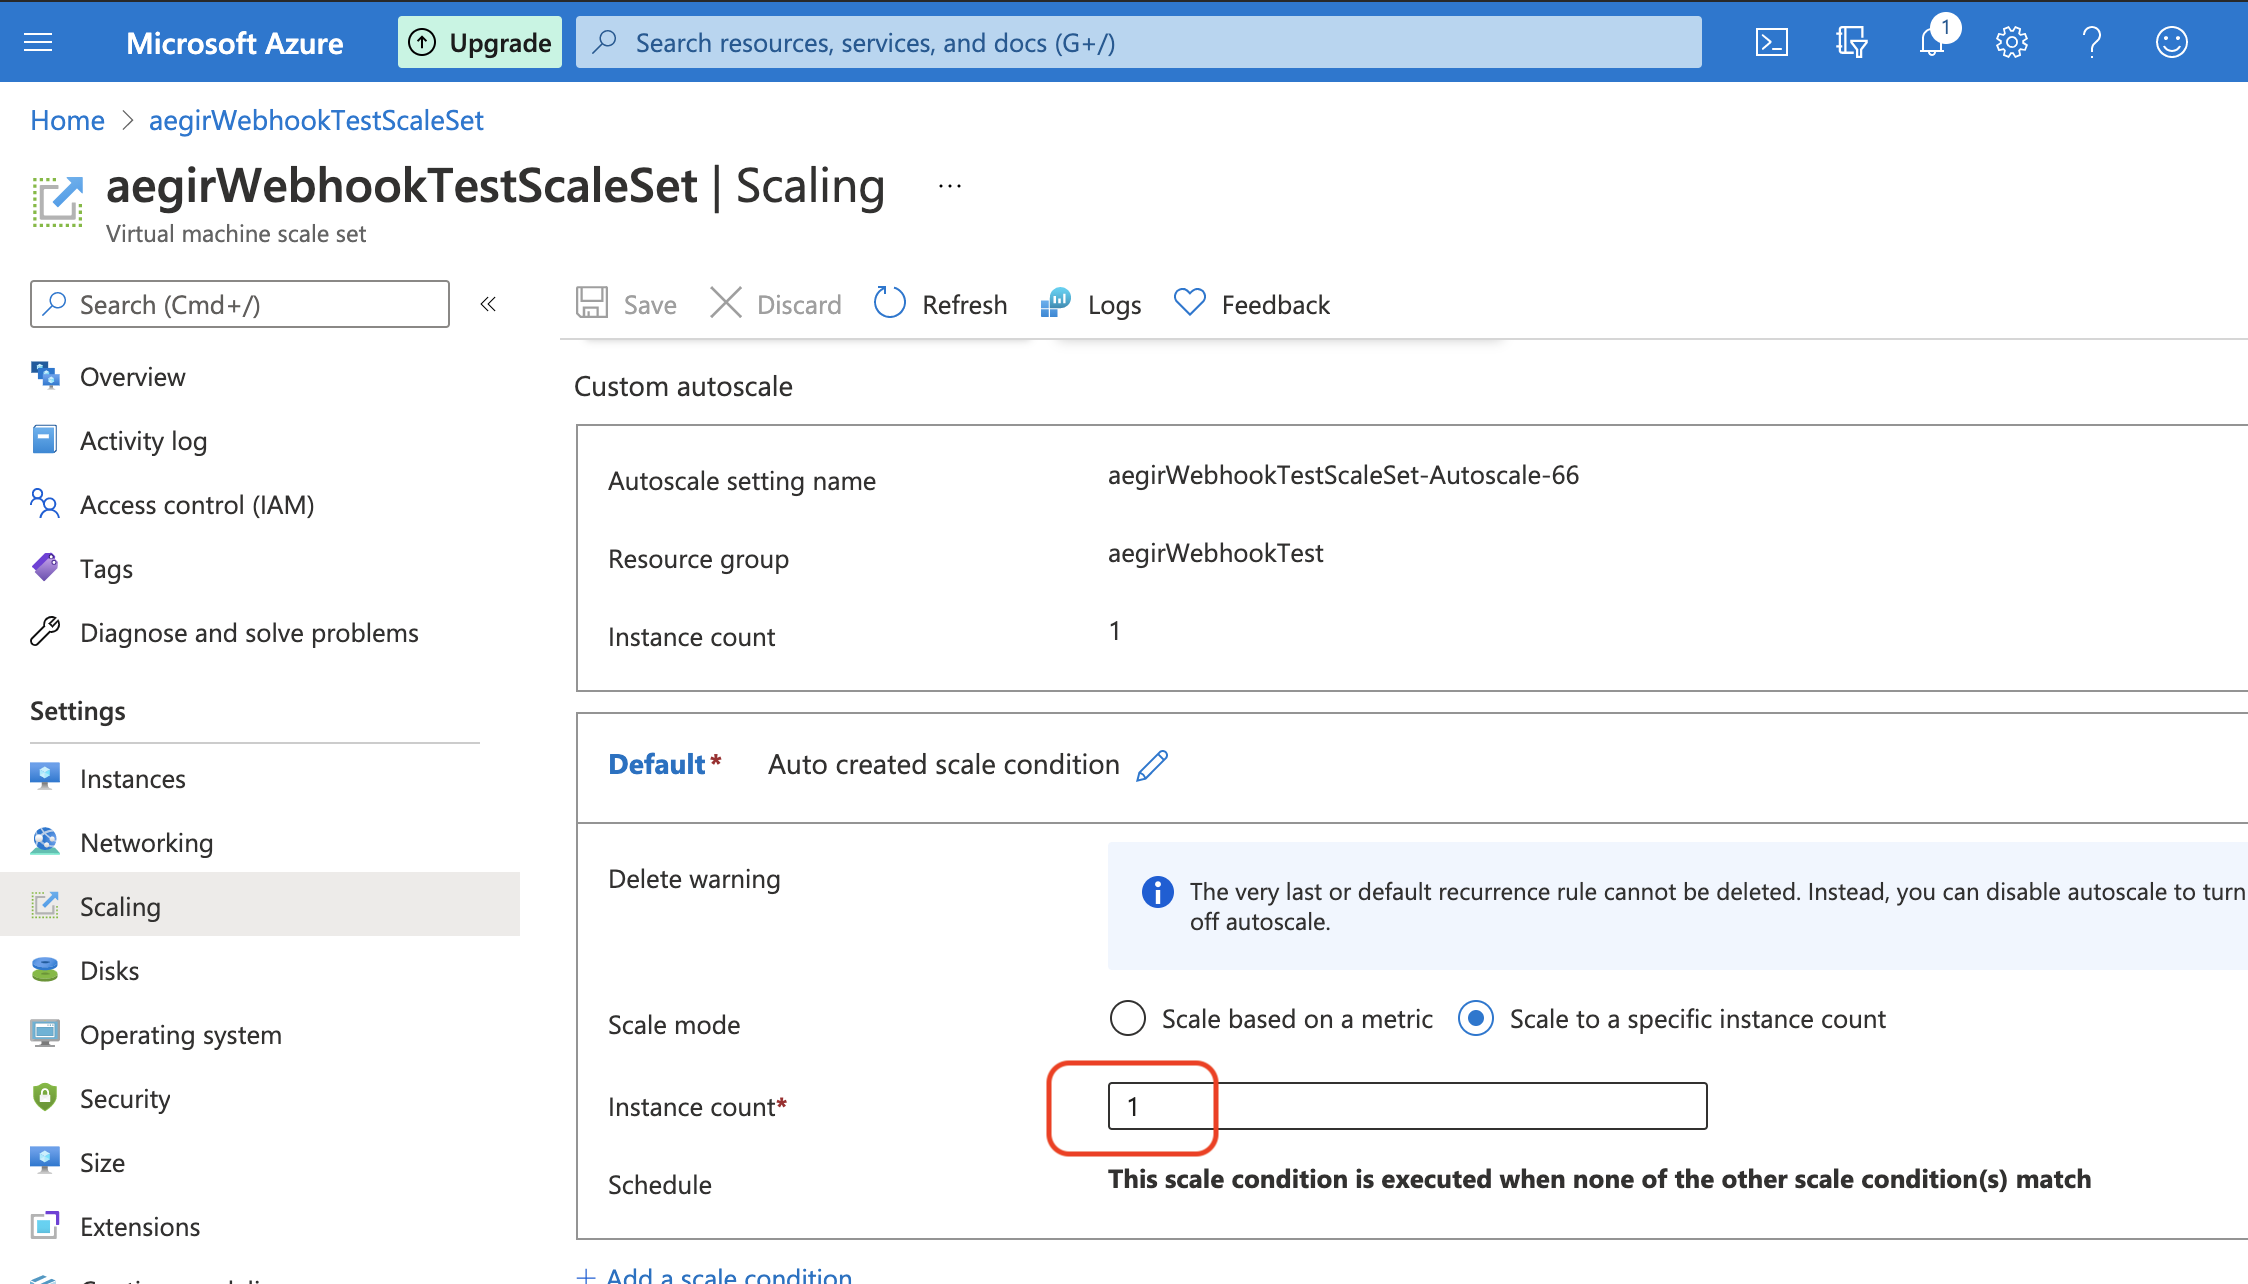Click the Custom autoscale heading
Screen dimensions: 2248x1284
click(683, 387)
